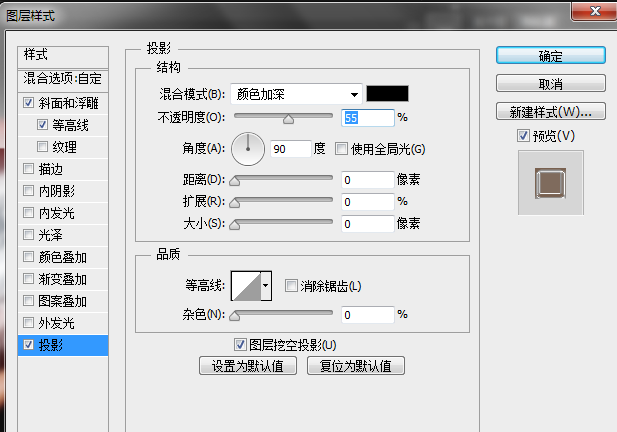Image resolution: width=617 pixels, height=432 pixels.
Task: Open the 混合模式 dropdown
Action: coord(296,94)
